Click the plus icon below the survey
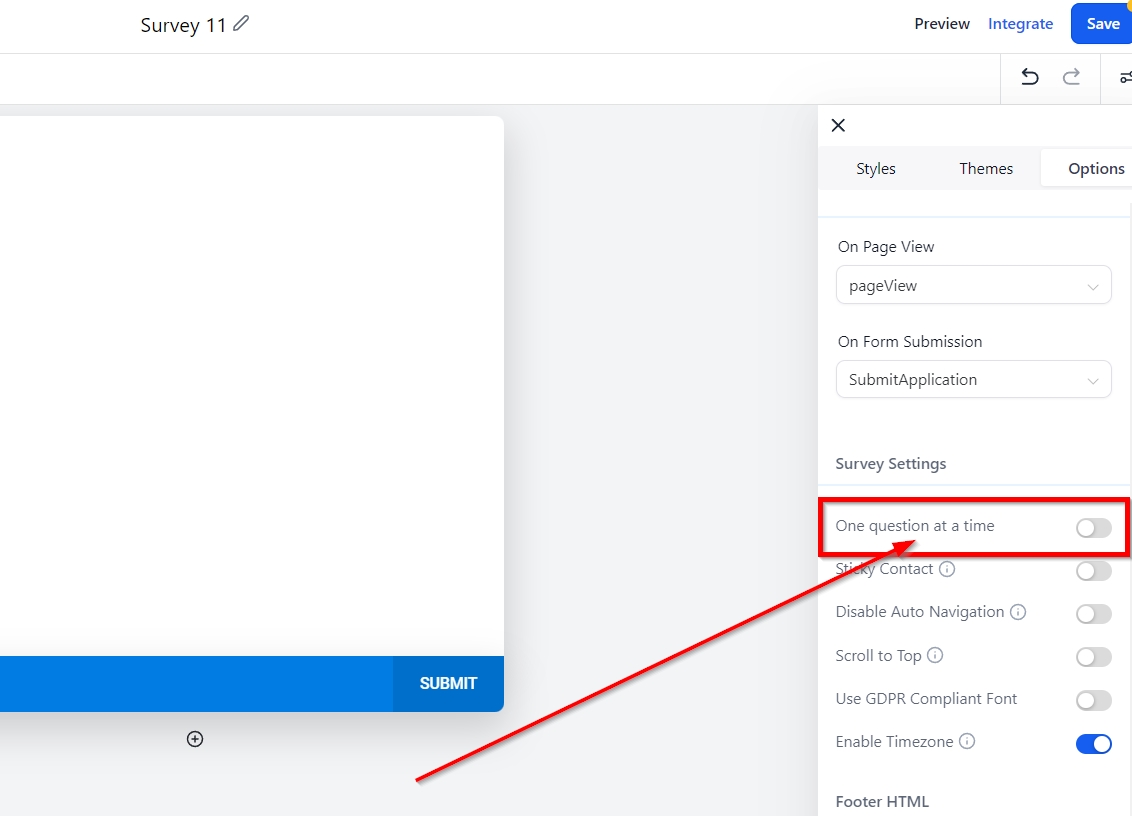 [195, 739]
